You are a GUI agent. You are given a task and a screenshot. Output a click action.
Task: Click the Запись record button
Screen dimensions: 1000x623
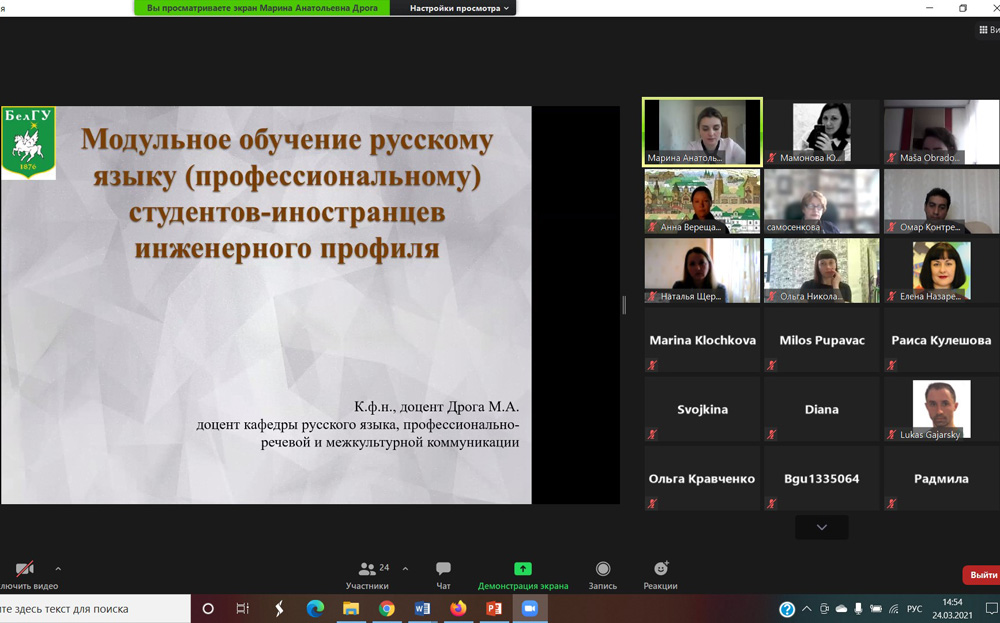[x=602, y=574]
